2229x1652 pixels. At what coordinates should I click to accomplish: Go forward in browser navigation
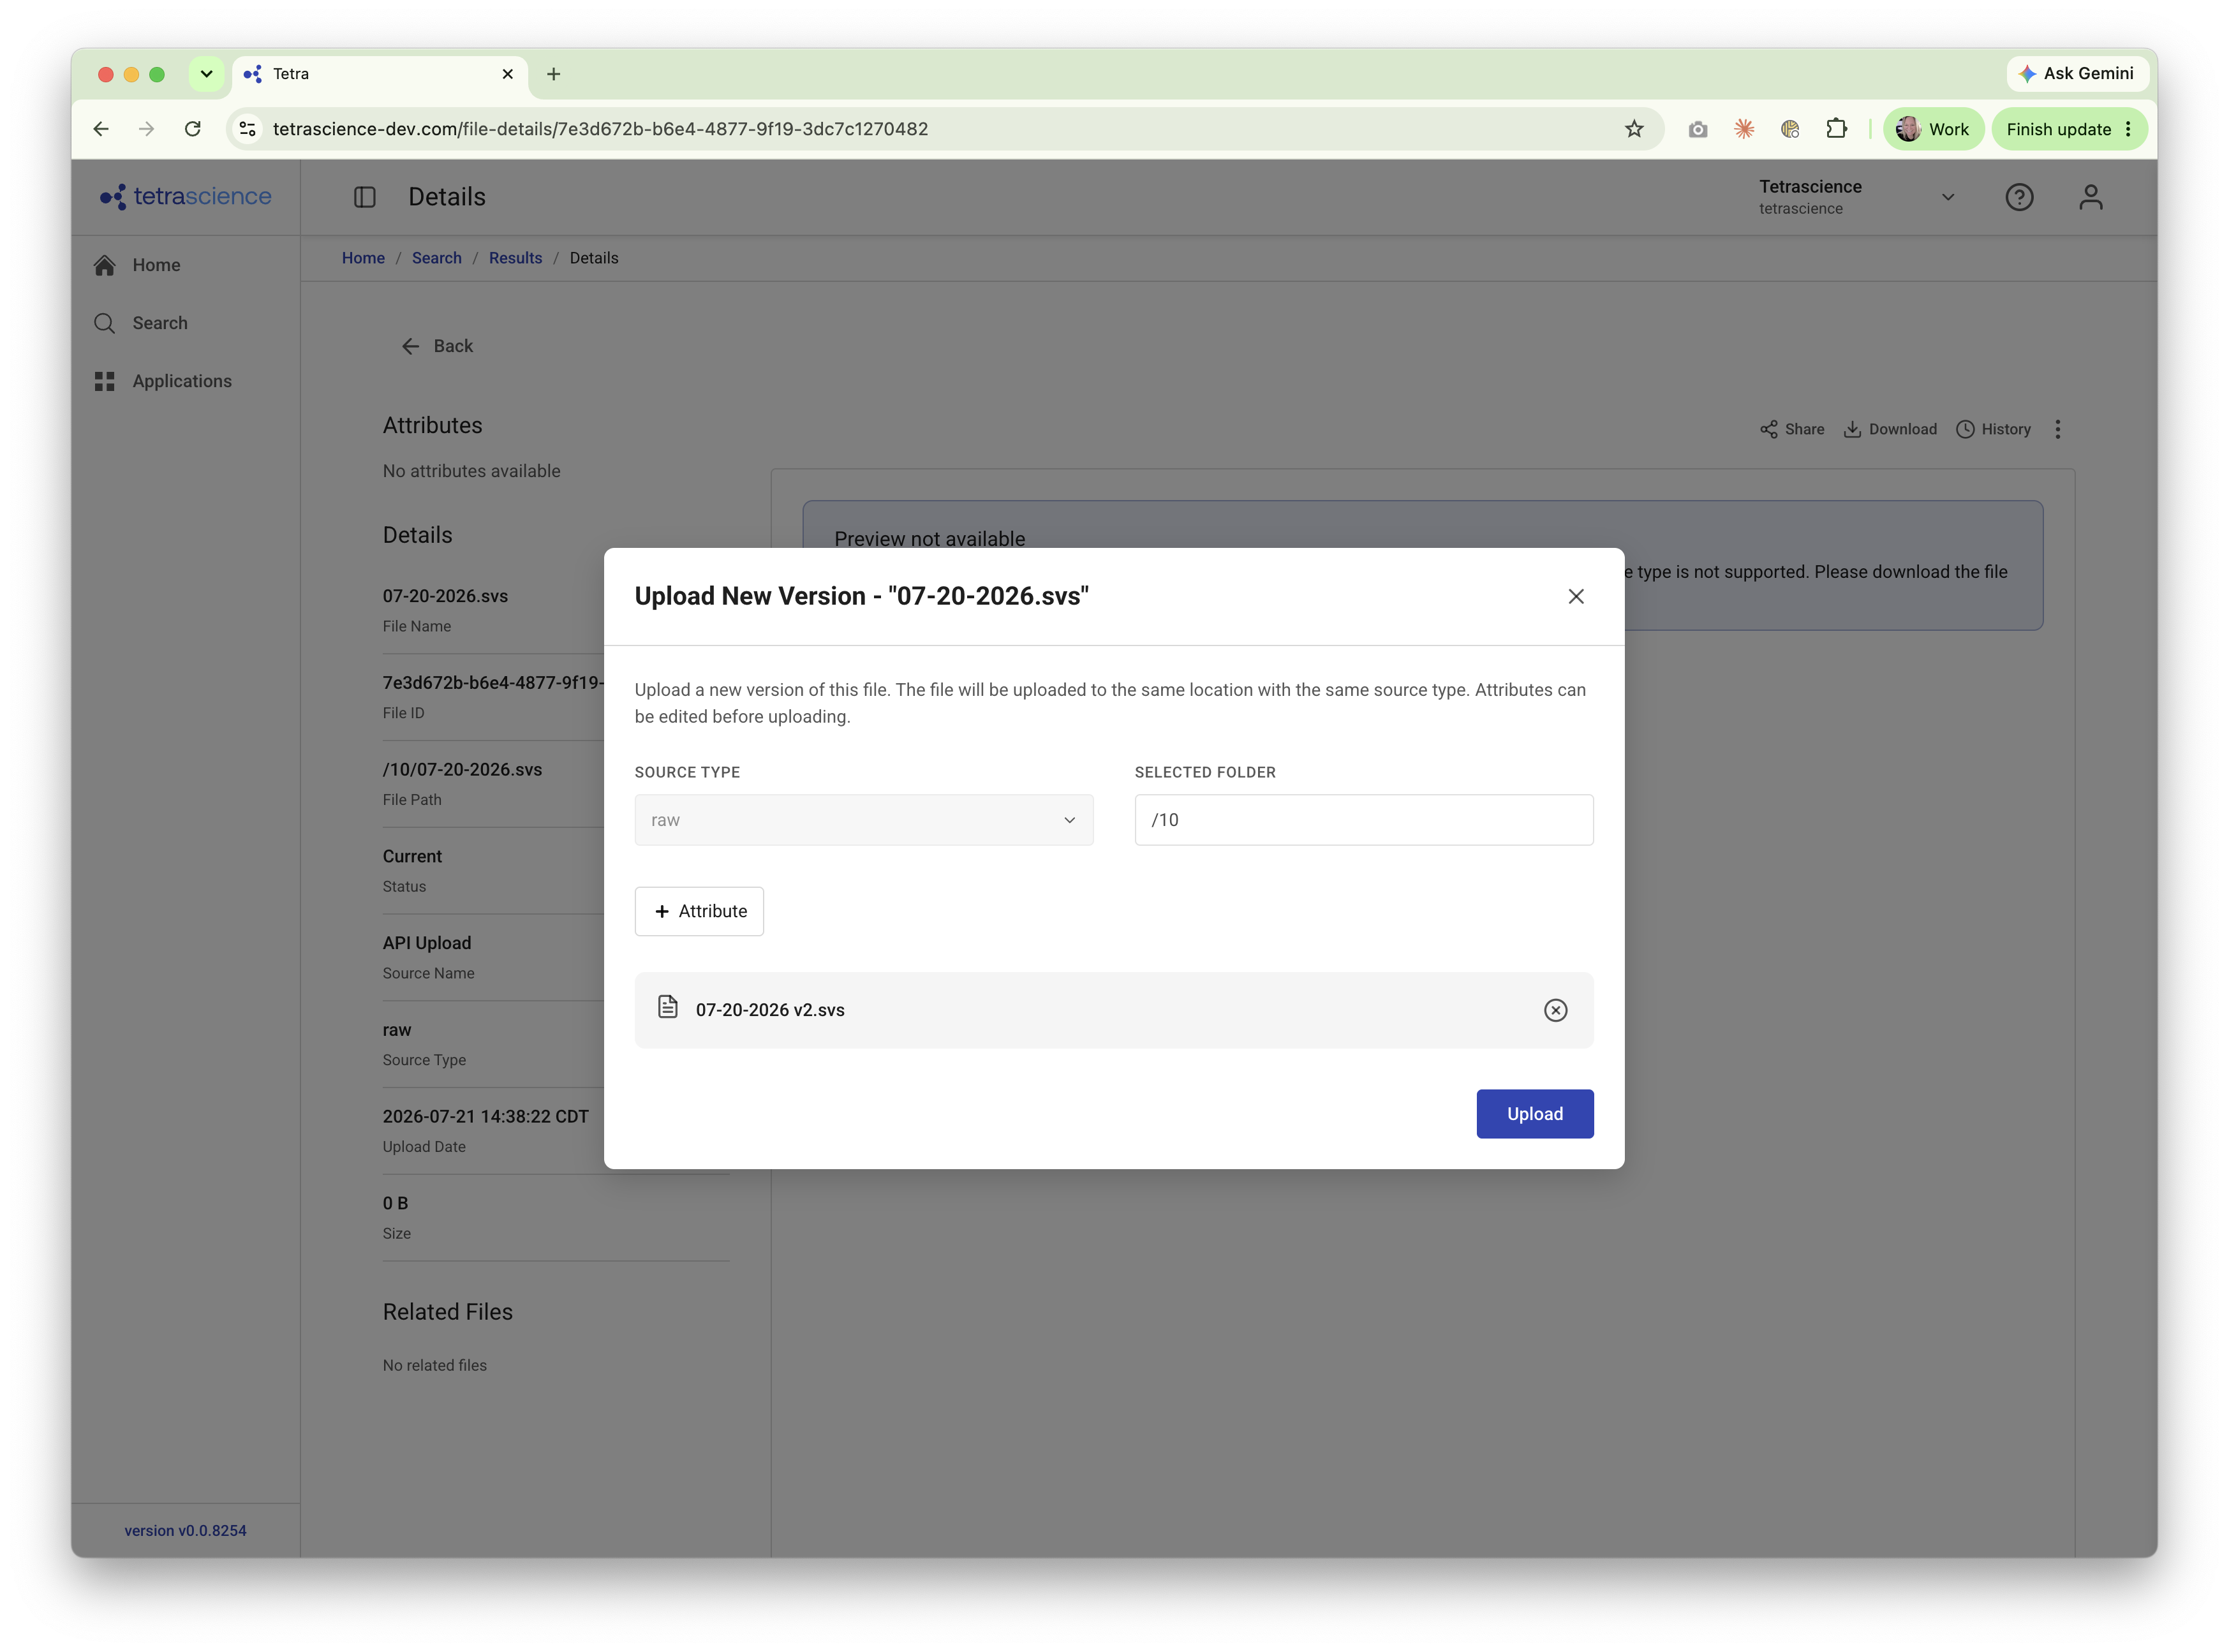tap(147, 129)
